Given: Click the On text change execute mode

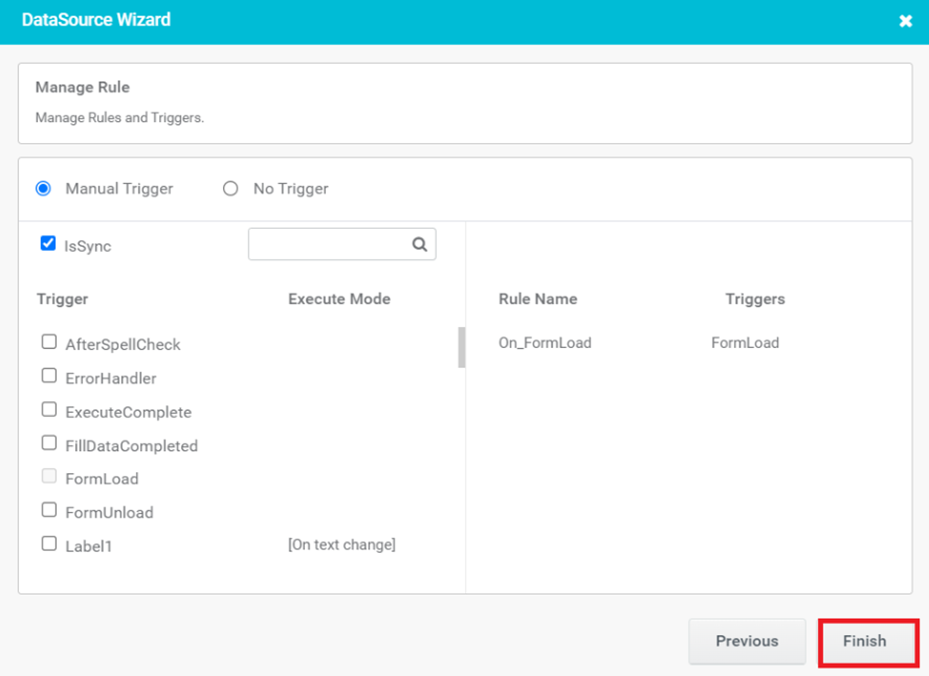Looking at the screenshot, I should (342, 544).
